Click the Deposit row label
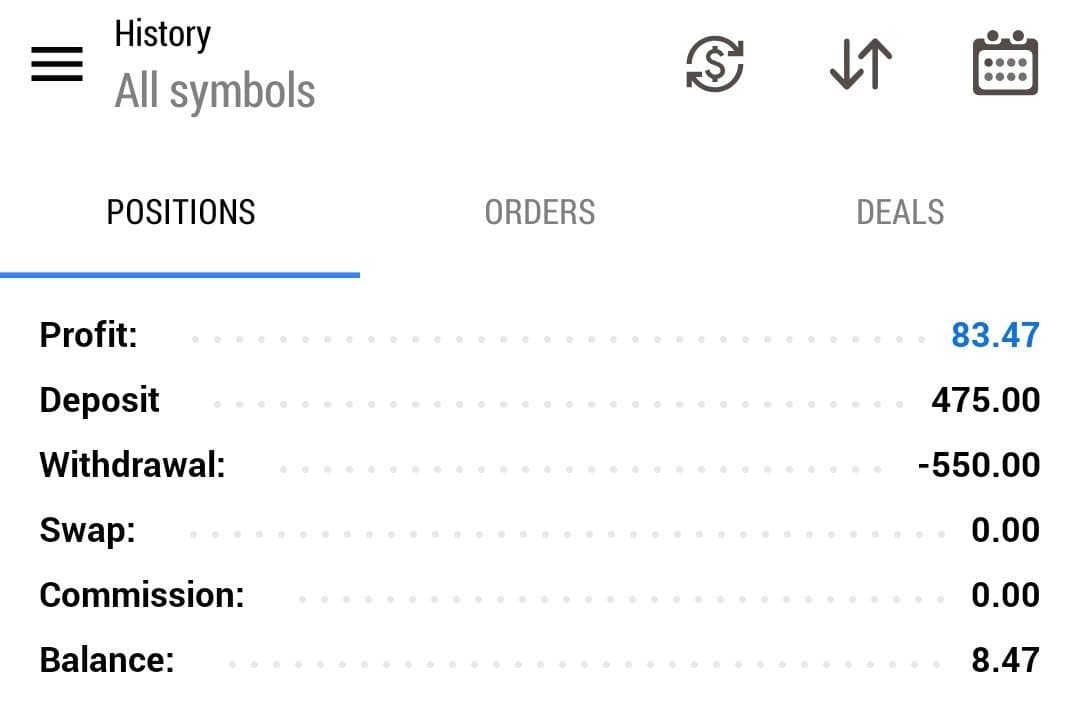Image resolution: width=1080 pixels, height=705 pixels. [99, 400]
